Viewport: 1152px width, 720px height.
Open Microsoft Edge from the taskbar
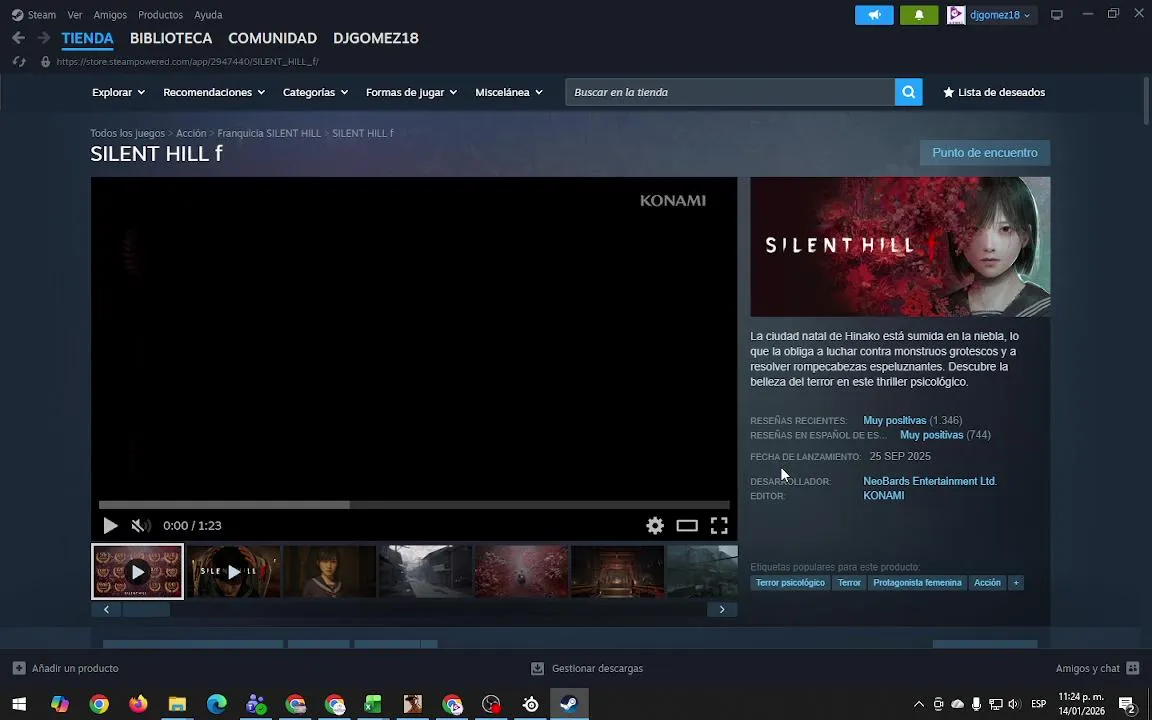[x=217, y=705]
